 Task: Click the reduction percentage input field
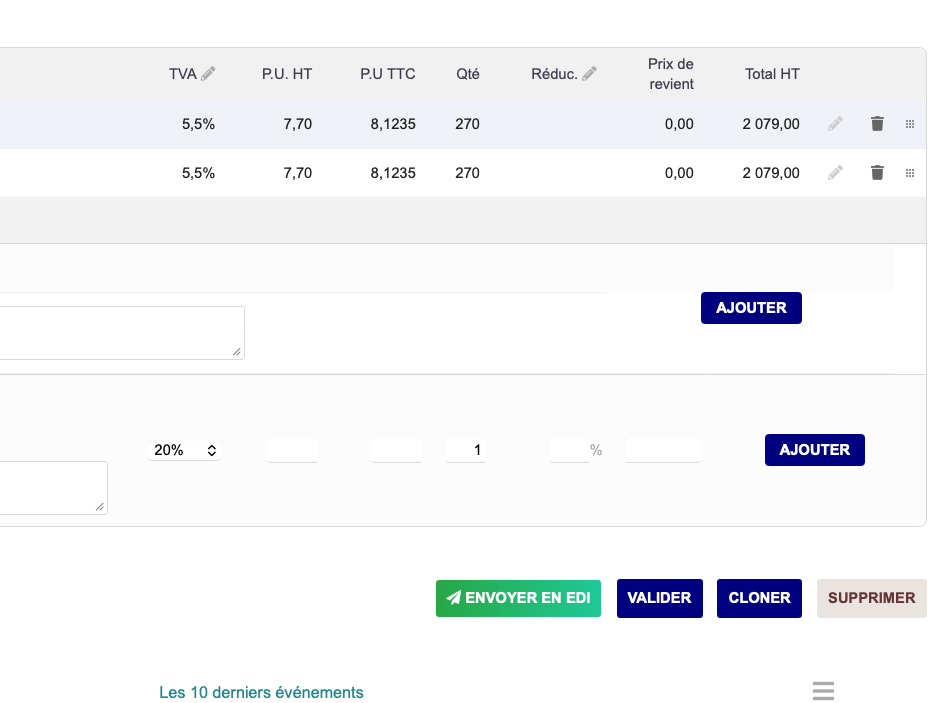point(568,450)
